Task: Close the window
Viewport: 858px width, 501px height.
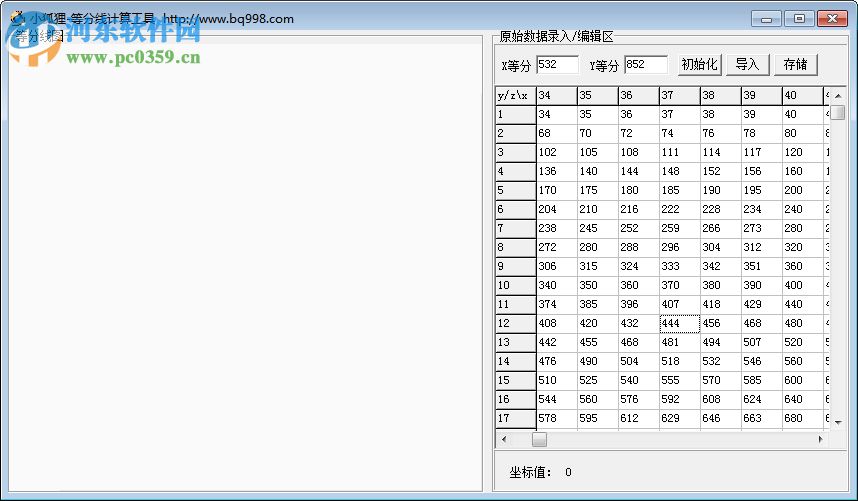Action: tap(832, 19)
